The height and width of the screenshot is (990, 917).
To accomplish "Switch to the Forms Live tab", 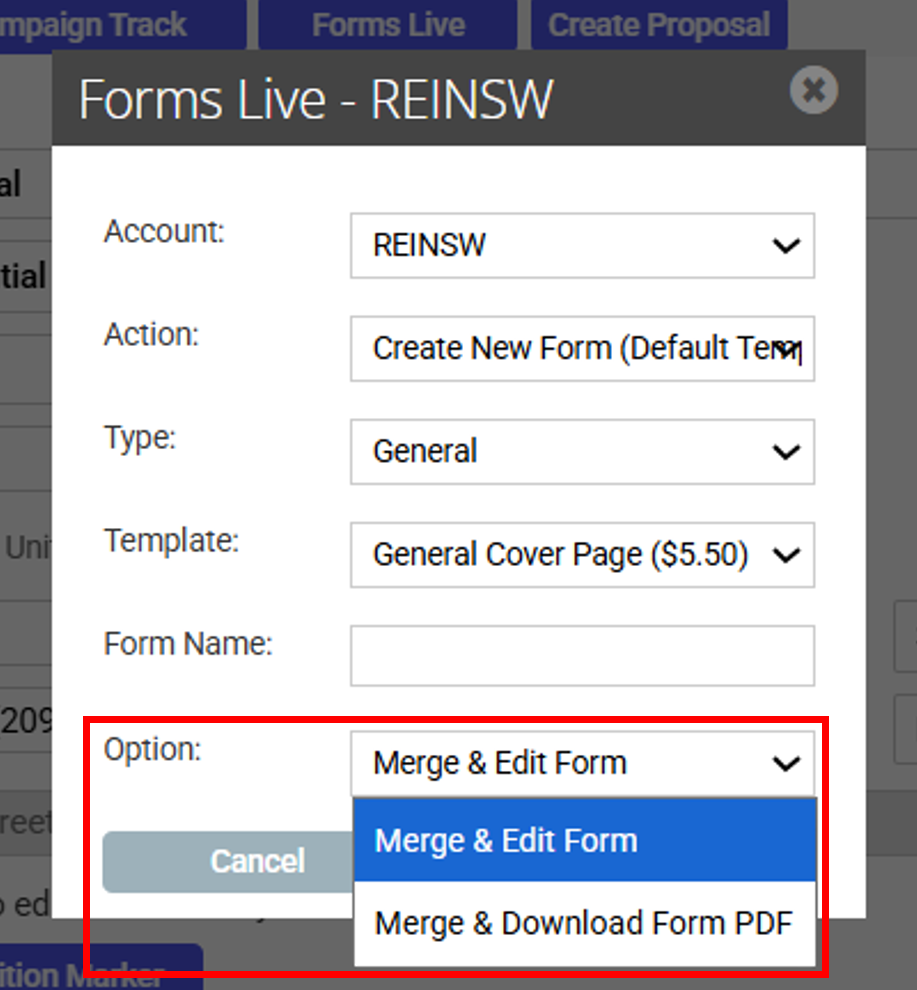I will click(x=388, y=25).
